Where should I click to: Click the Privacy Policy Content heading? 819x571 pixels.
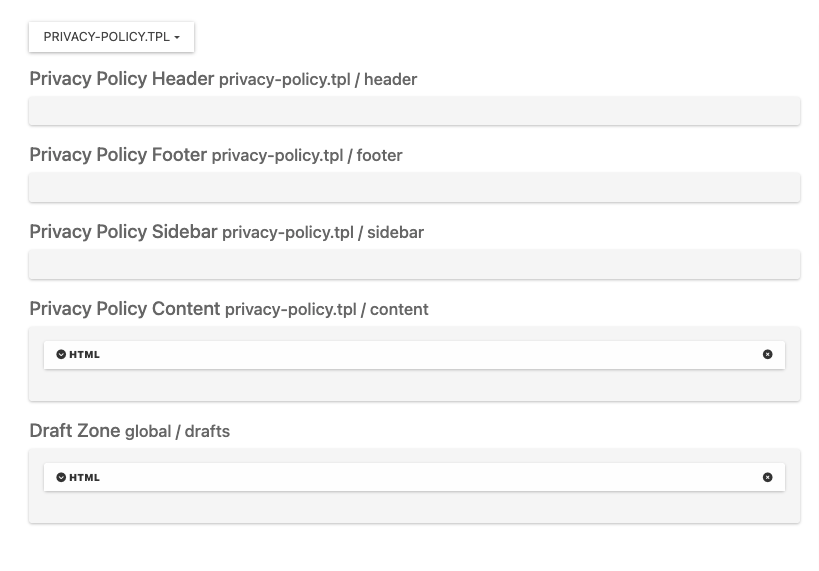[x=125, y=309]
